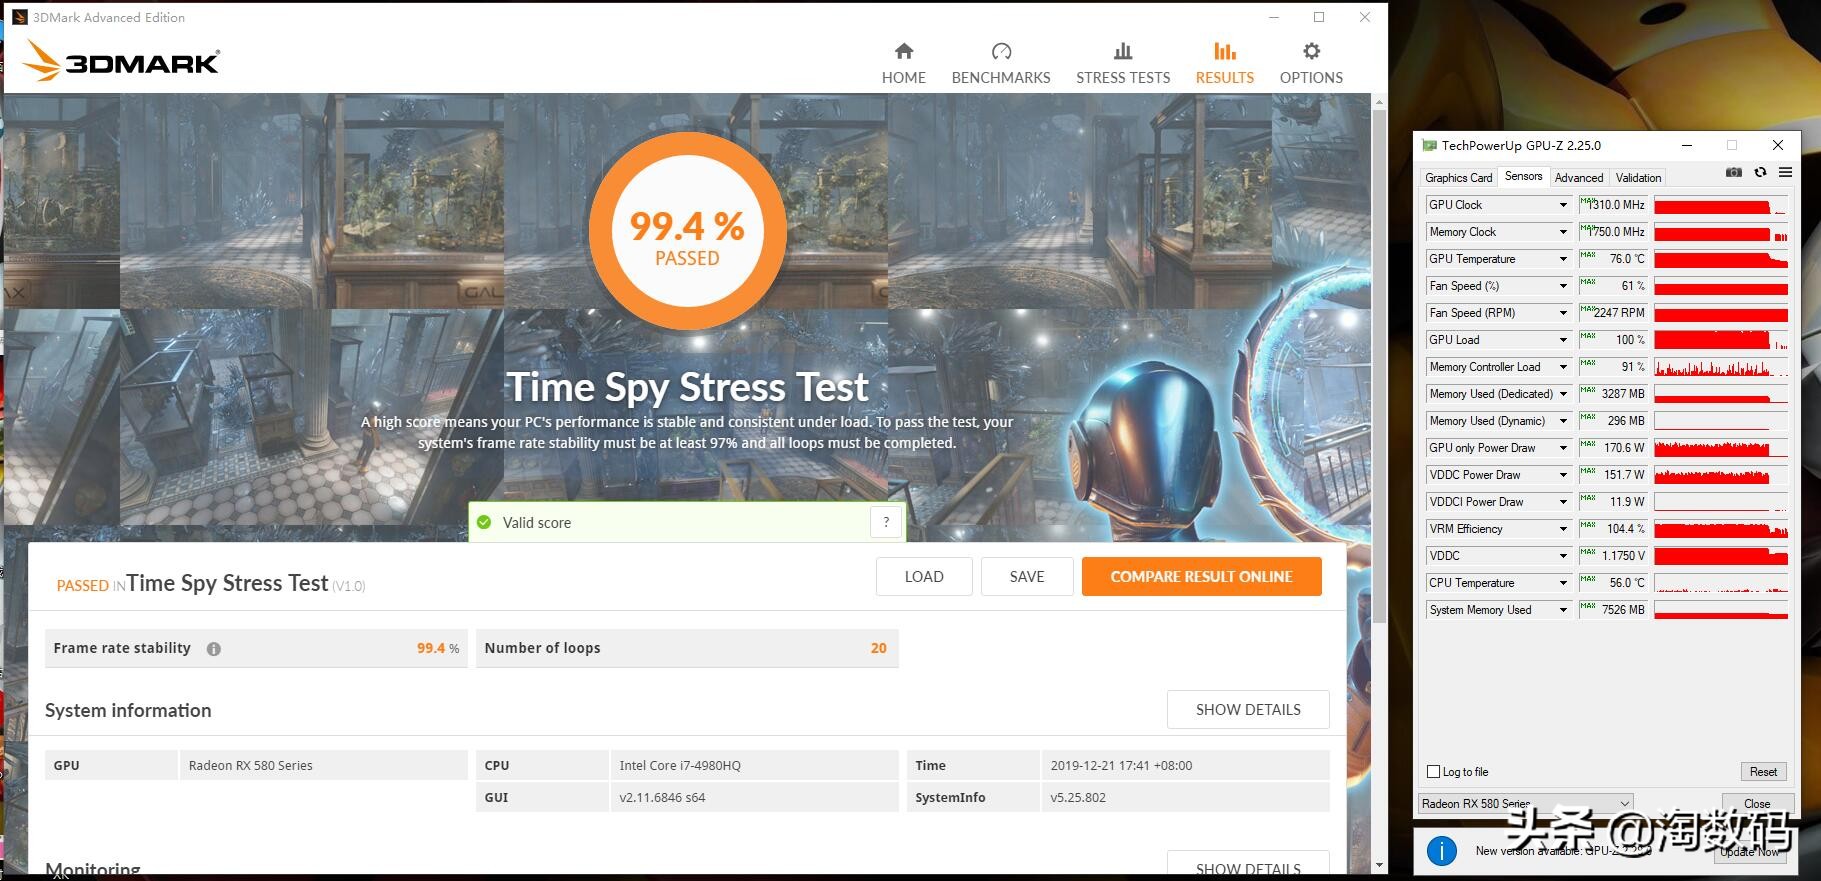1821x881 pixels.
Task: Click the Intel Core i7-4980HQ cell
Action: 753,766
